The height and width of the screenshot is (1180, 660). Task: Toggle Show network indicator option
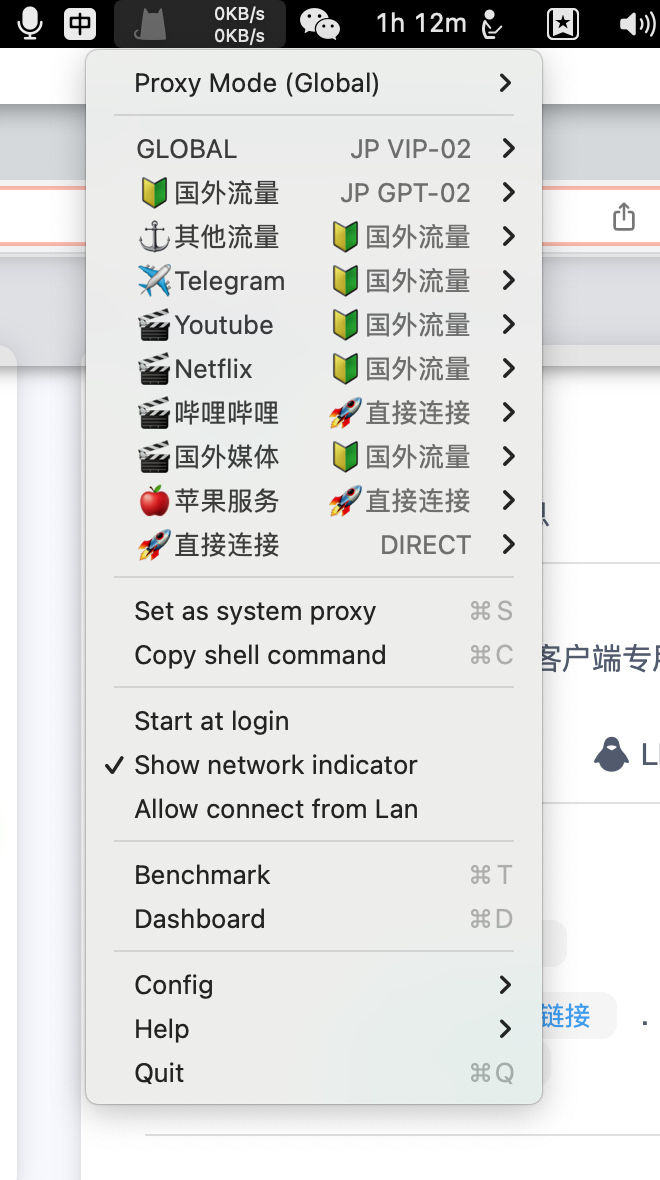point(276,765)
